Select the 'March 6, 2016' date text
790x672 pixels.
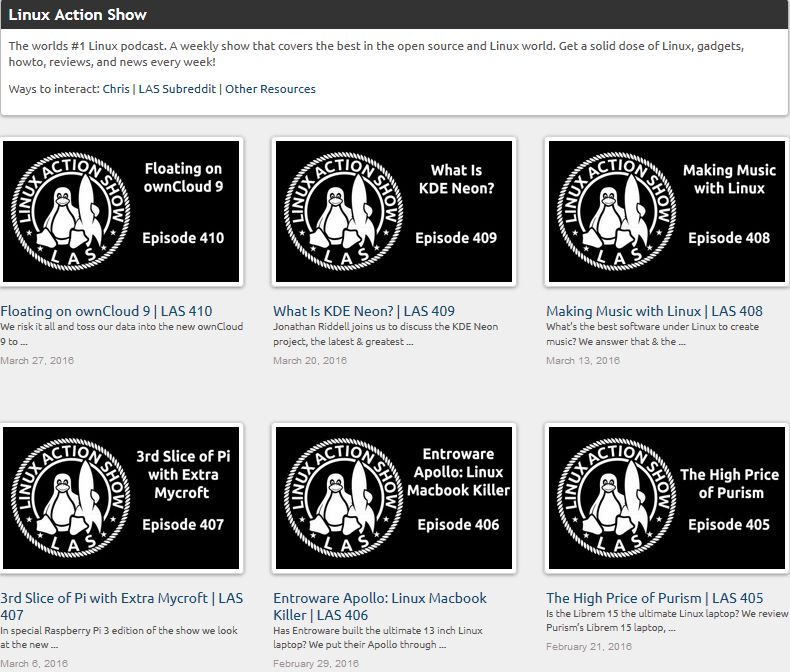click(x=34, y=663)
